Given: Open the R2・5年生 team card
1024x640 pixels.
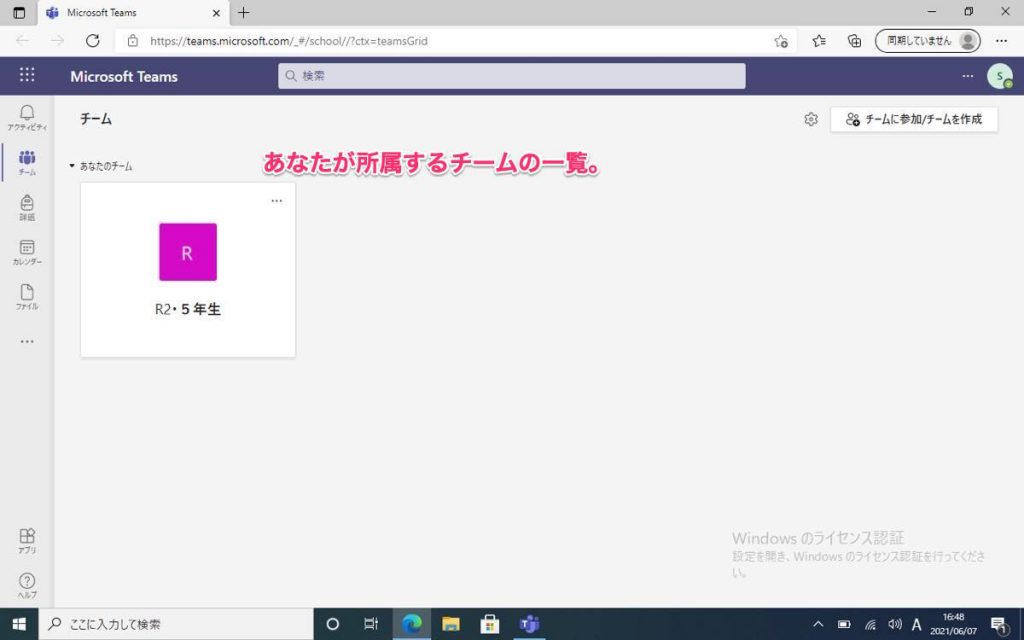Looking at the screenshot, I should click(x=188, y=270).
